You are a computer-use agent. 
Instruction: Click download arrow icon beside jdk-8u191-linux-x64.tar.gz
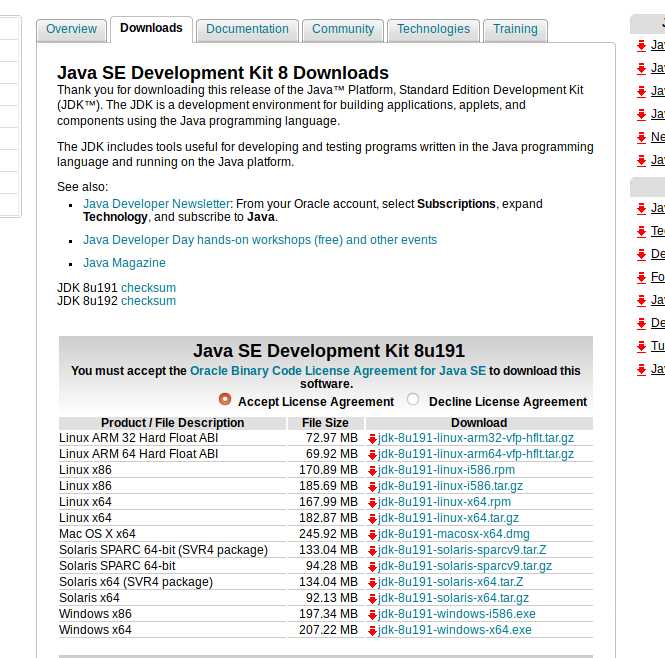[x=372, y=518]
